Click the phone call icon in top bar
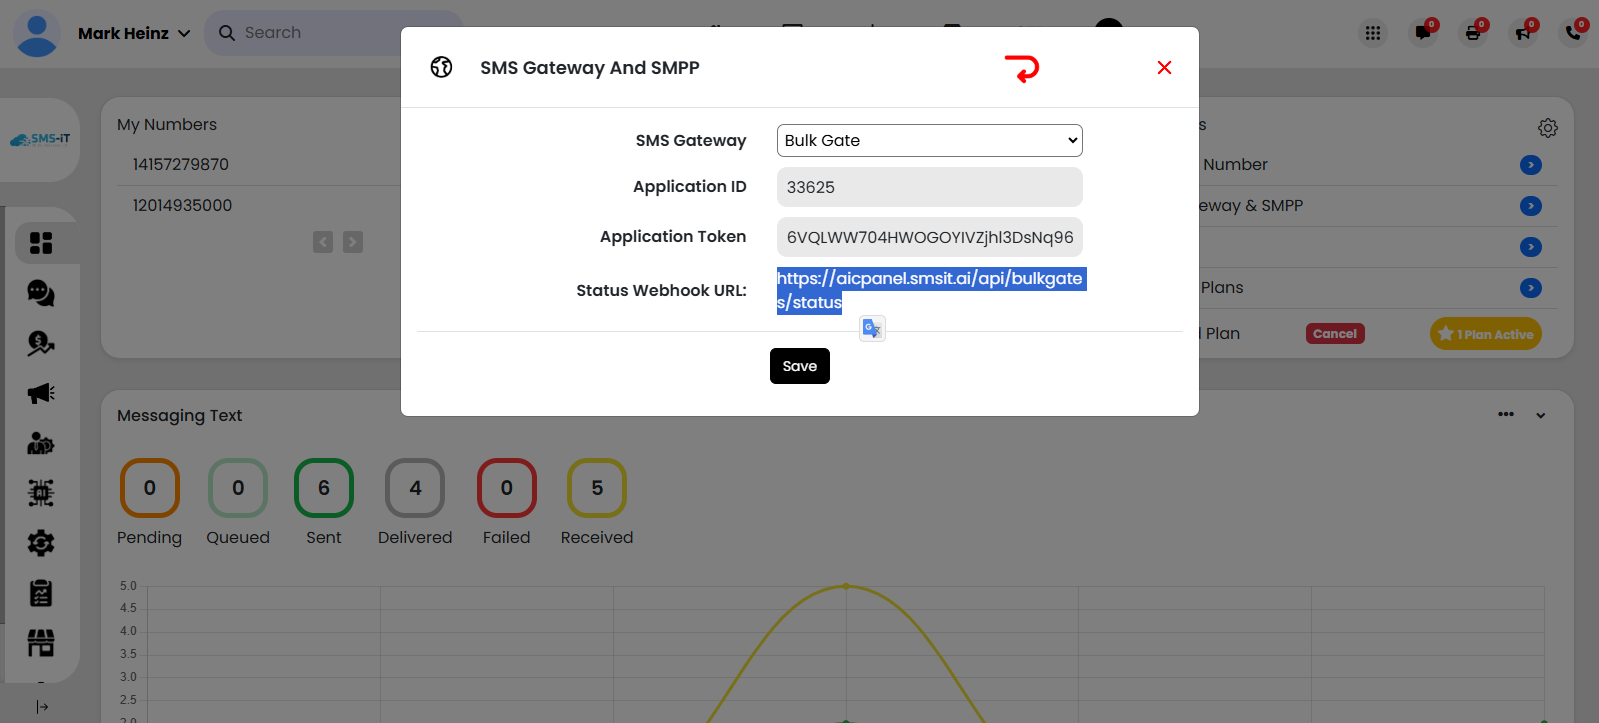This screenshot has height=723, width=1599. [x=1573, y=33]
